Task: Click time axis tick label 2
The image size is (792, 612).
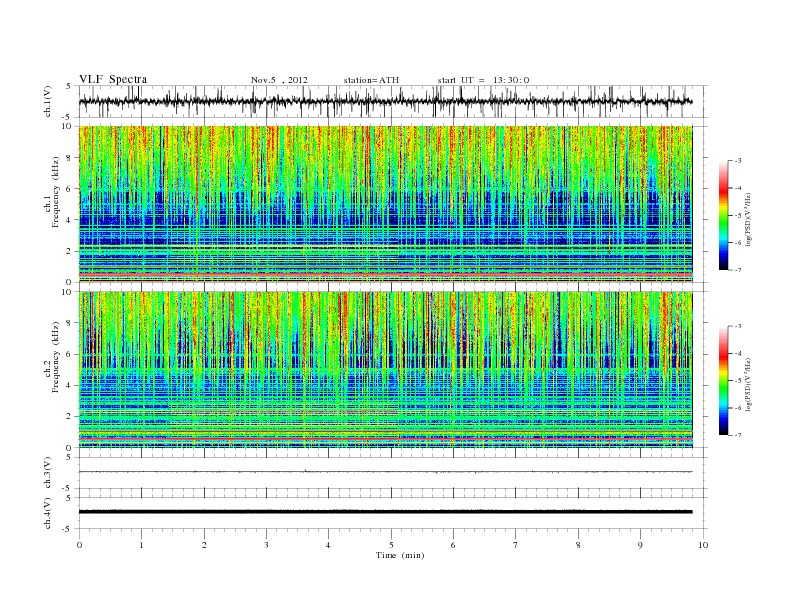Action: point(204,545)
